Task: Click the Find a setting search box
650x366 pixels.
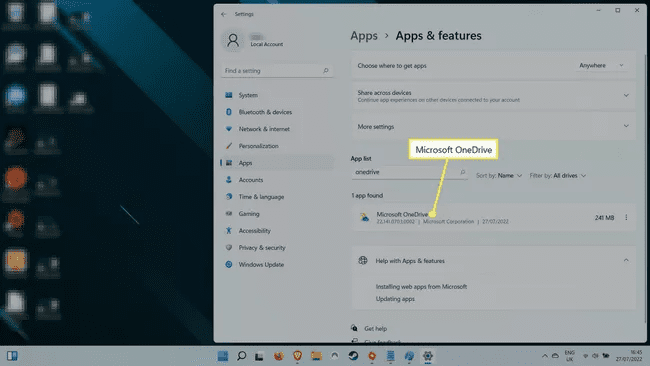Action: click(x=277, y=71)
